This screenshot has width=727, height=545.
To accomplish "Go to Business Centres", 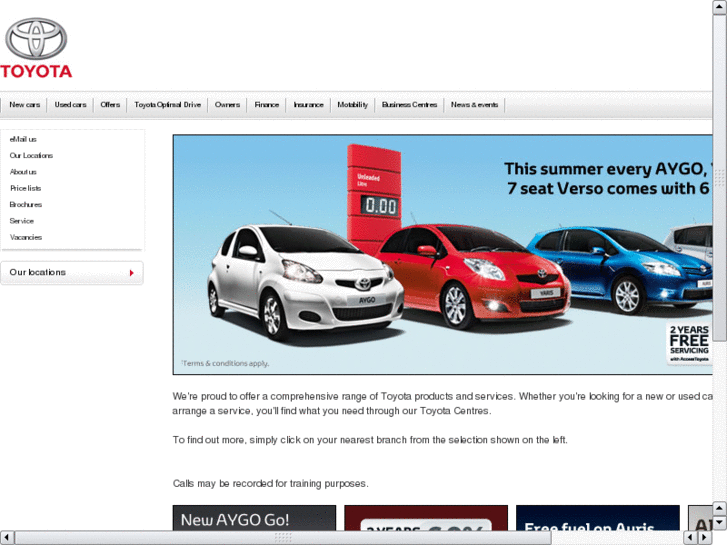I will 409,105.
